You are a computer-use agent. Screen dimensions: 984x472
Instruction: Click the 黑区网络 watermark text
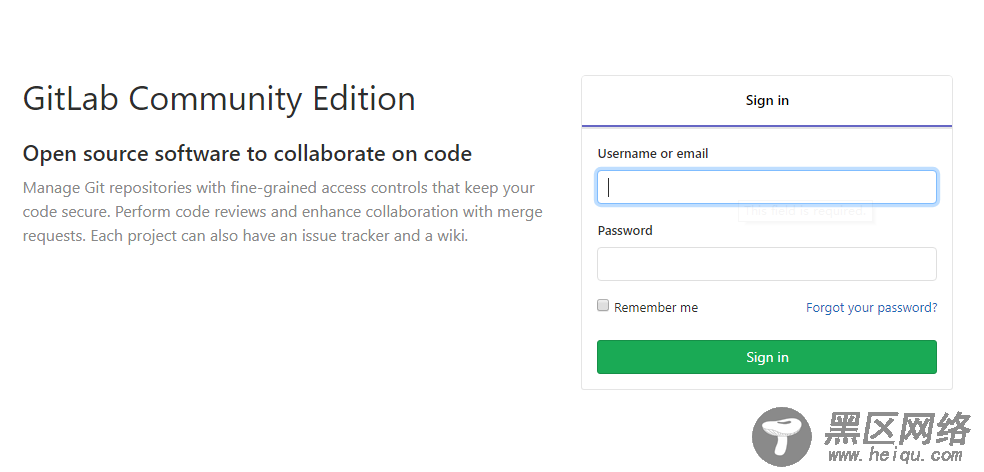click(897, 429)
